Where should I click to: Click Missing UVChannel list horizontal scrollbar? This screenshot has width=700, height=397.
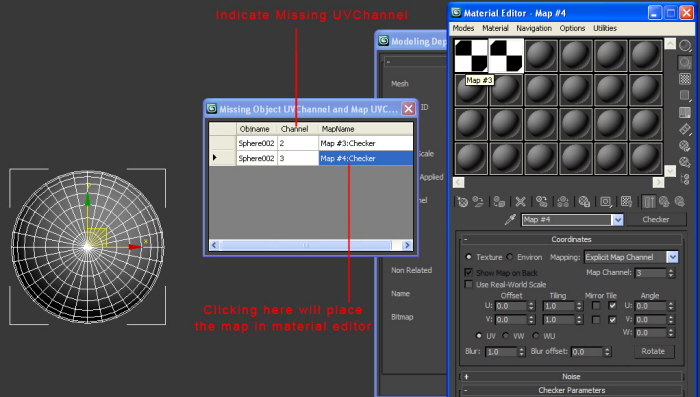pos(310,245)
